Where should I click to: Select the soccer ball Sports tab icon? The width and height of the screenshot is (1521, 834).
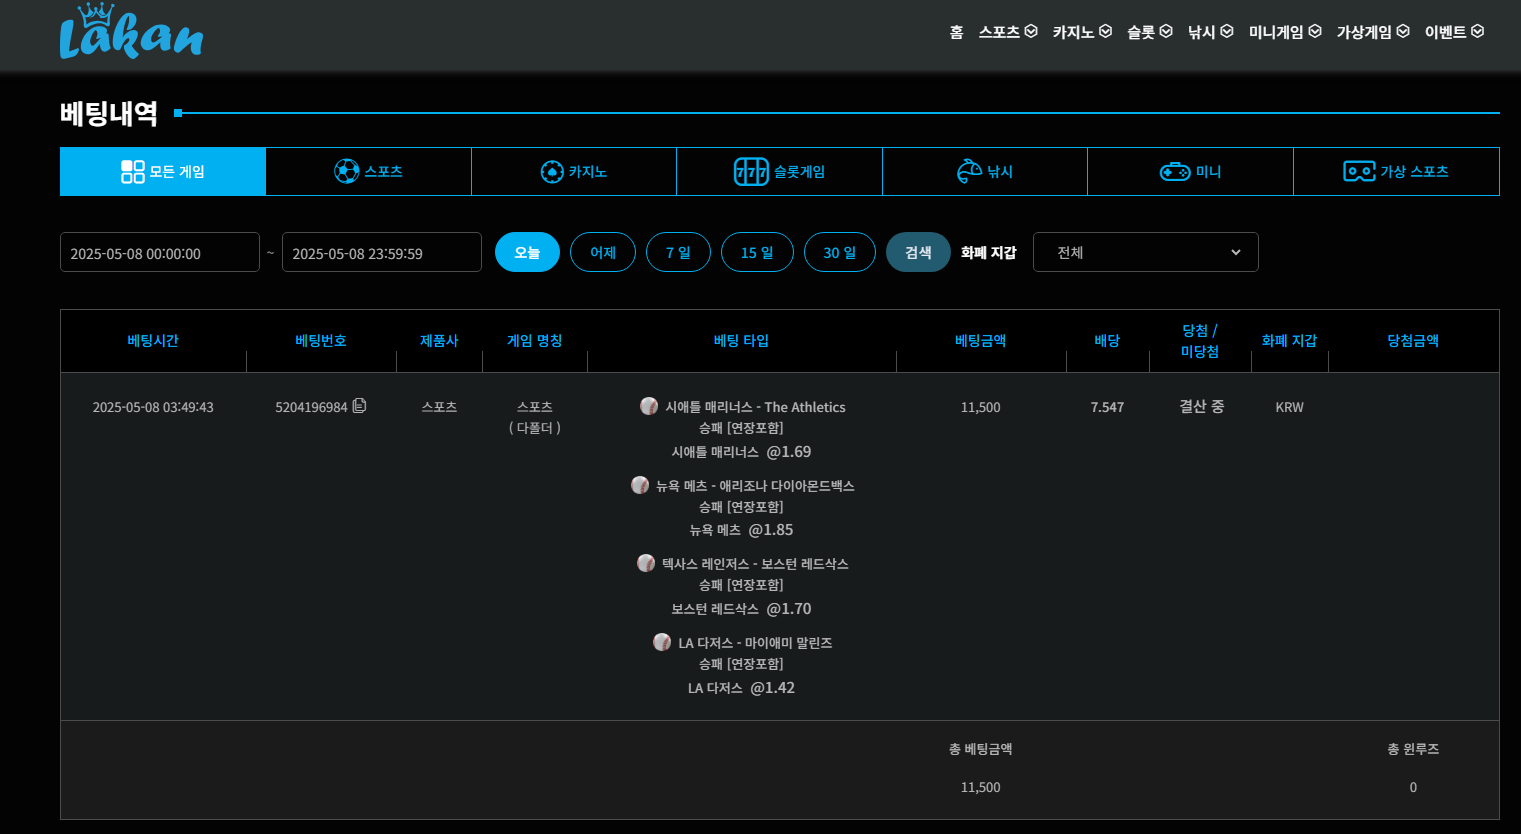click(x=346, y=172)
